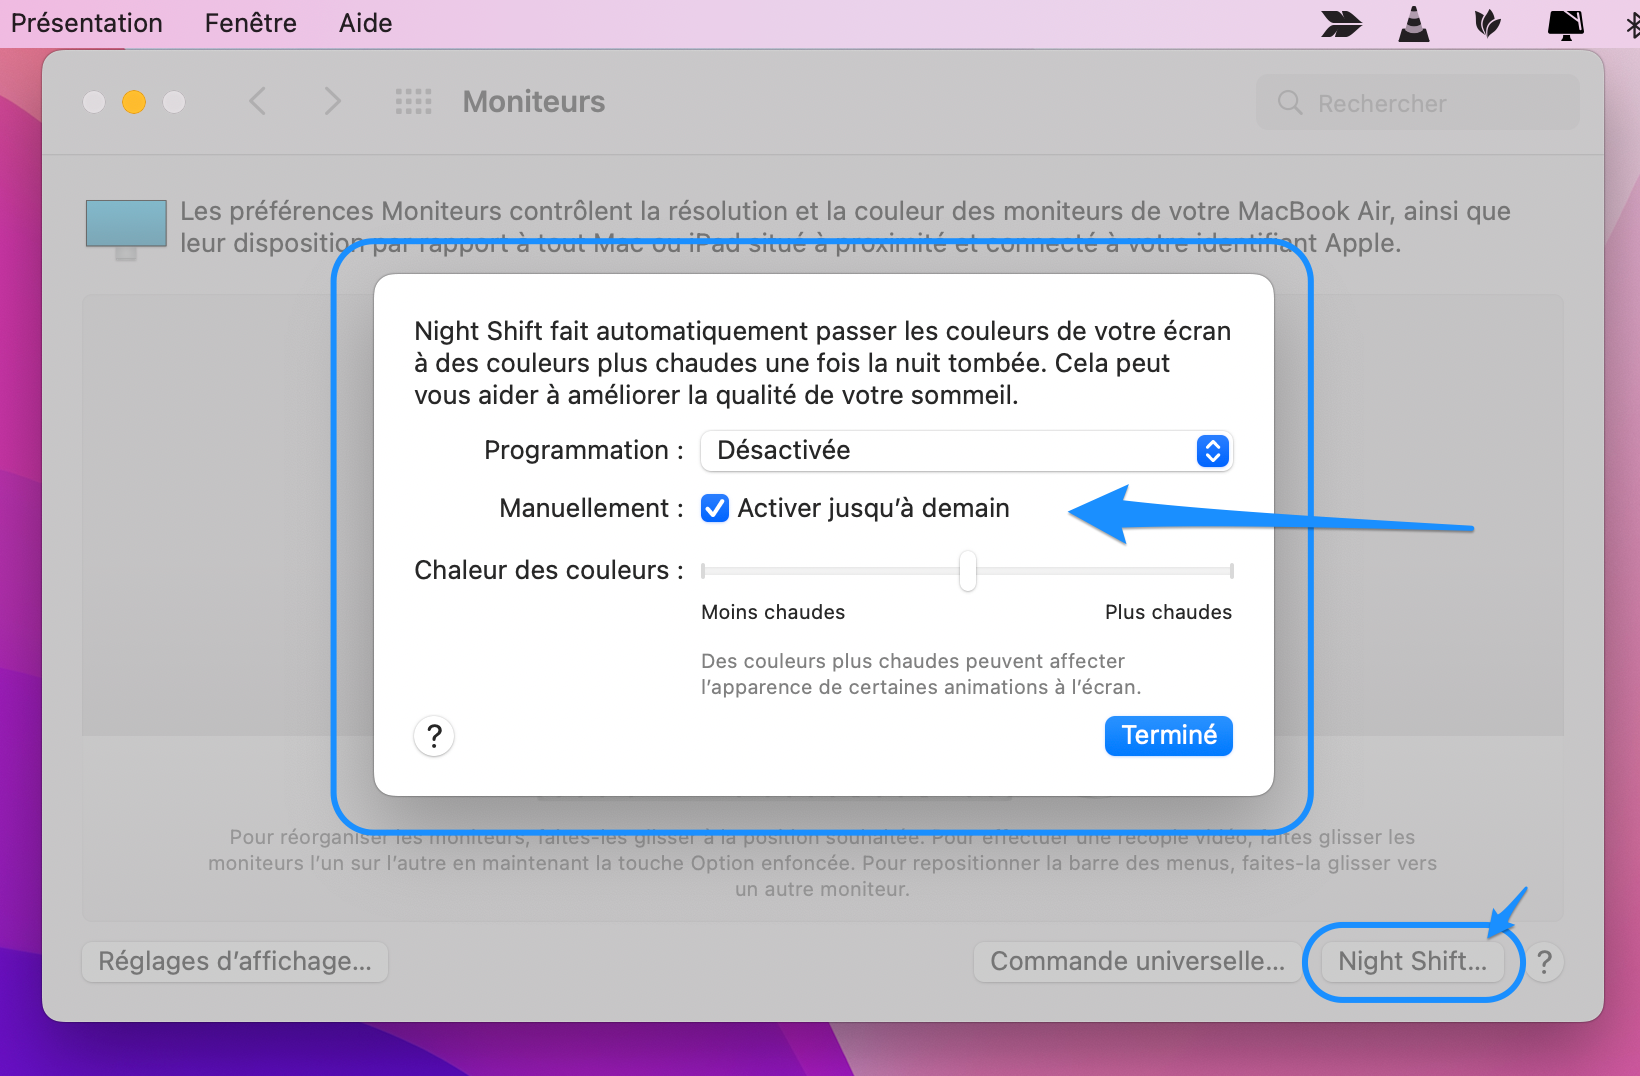Click the Rechercher search field
Screen dimensions: 1640x1076
point(1417,102)
